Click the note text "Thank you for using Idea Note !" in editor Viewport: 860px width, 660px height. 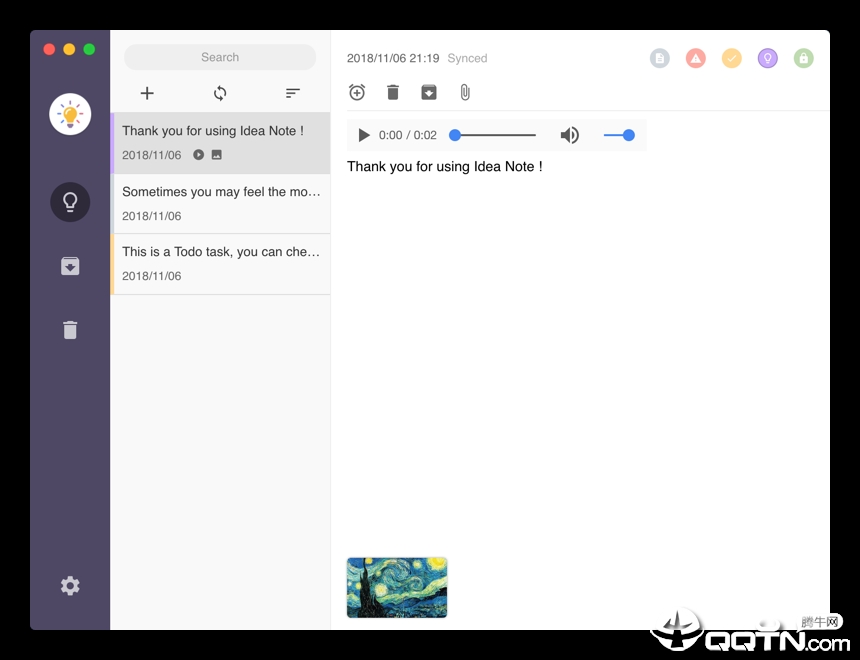445,167
